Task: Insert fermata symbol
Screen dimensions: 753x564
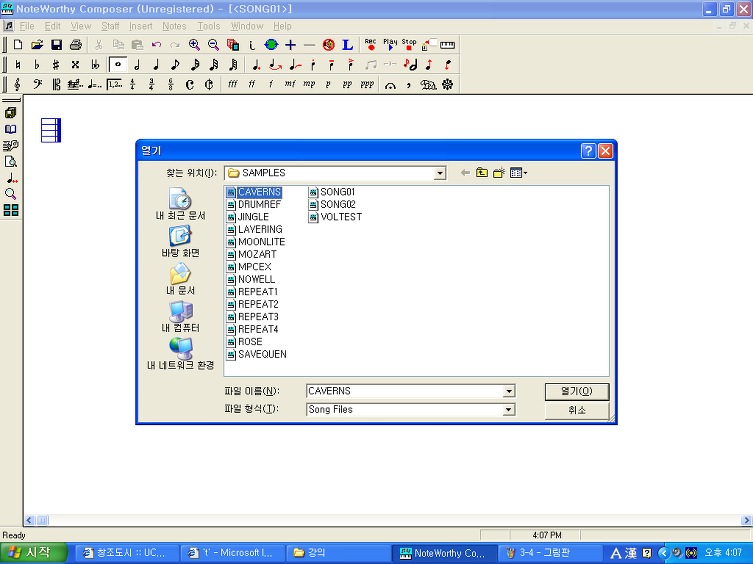Action: tap(390, 85)
